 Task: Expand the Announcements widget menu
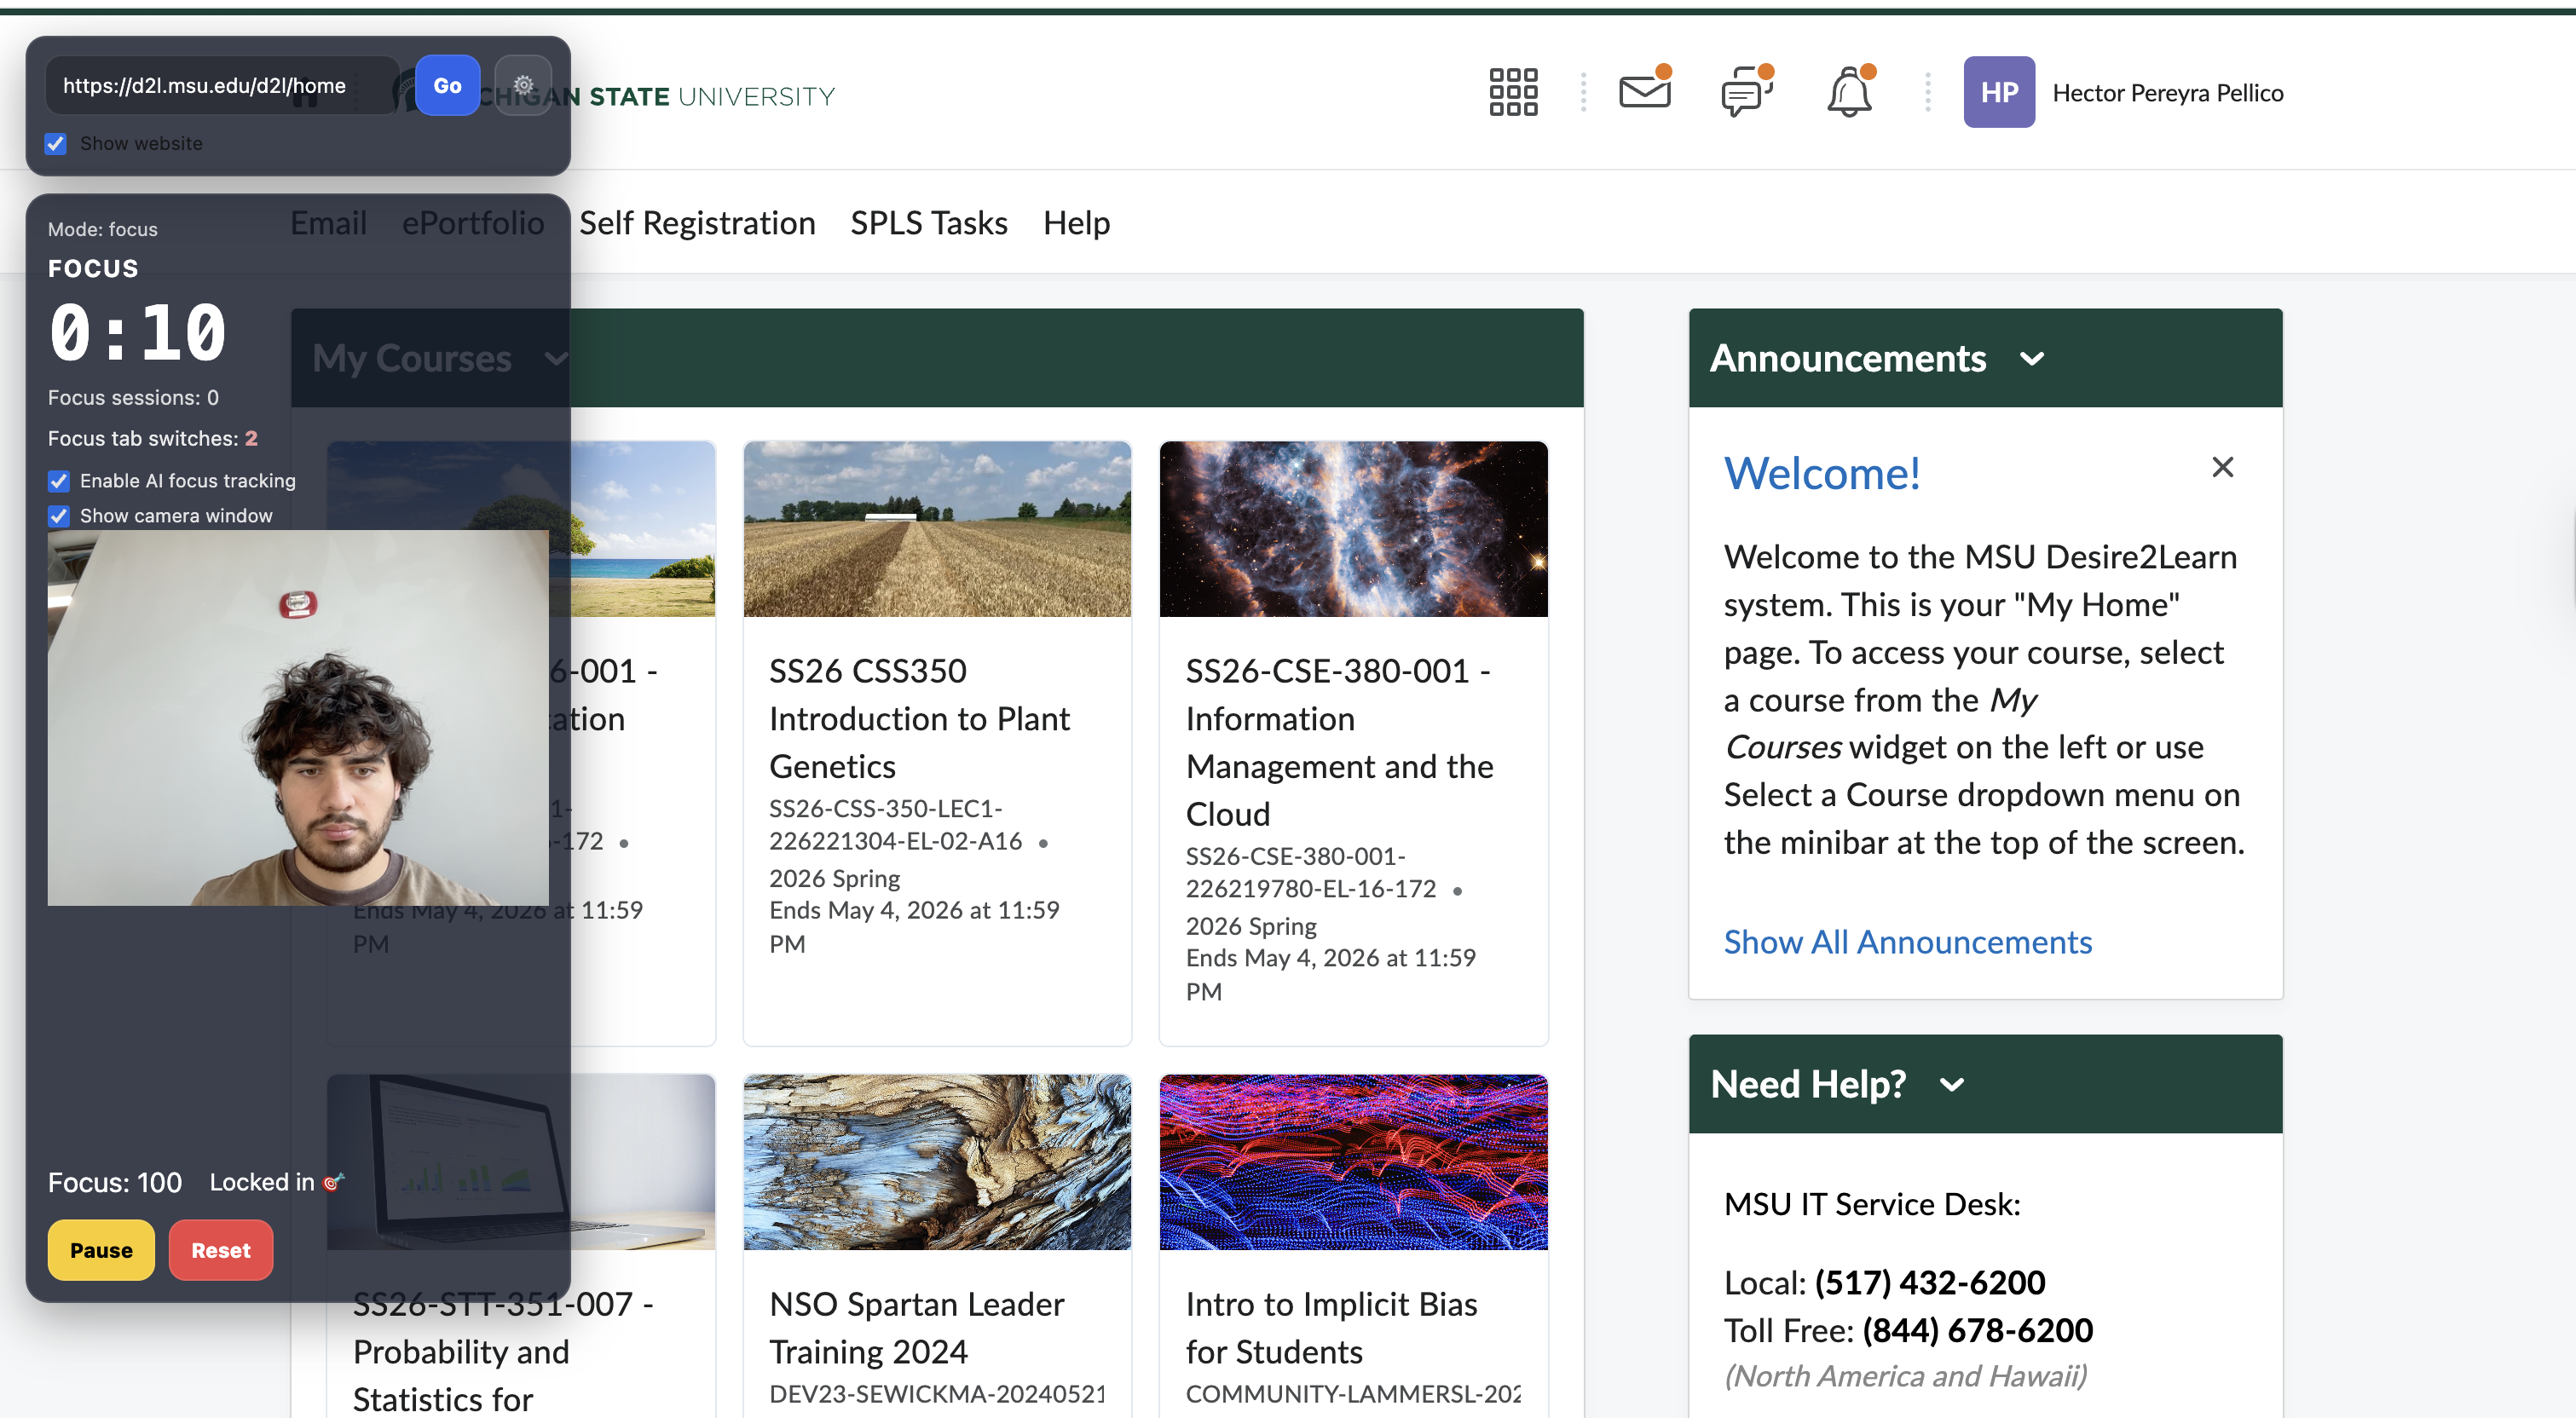pyautogui.click(x=2031, y=359)
